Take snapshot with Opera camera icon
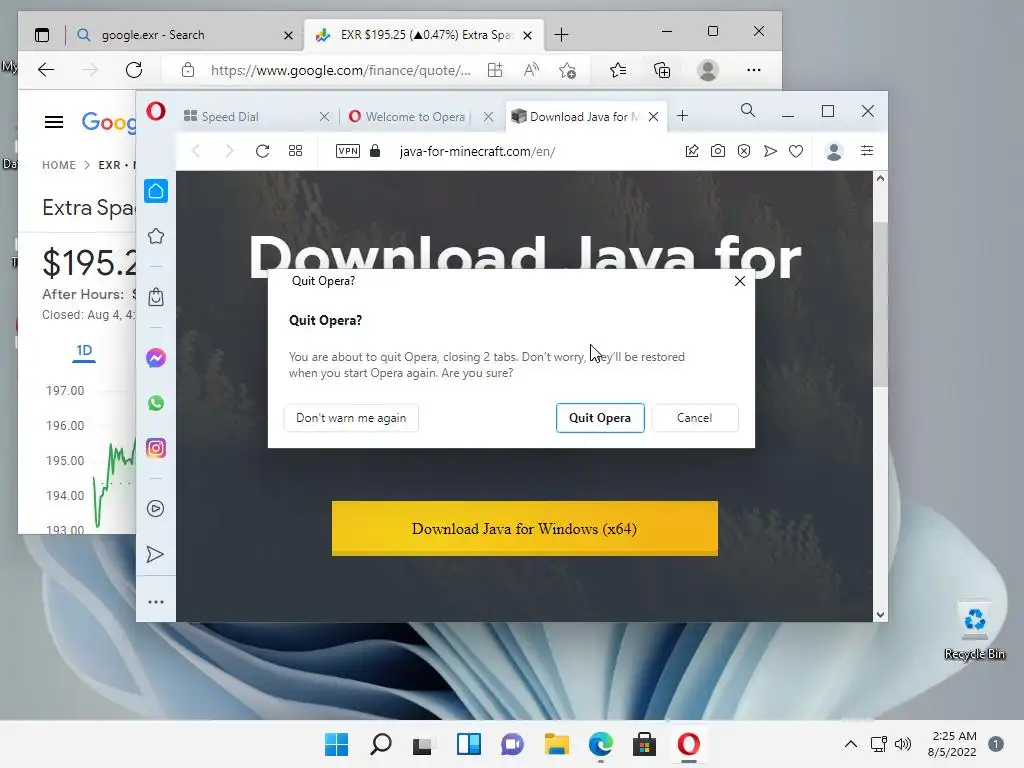Image resolution: width=1024 pixels, height=768 pixels. tap(718, 151)
